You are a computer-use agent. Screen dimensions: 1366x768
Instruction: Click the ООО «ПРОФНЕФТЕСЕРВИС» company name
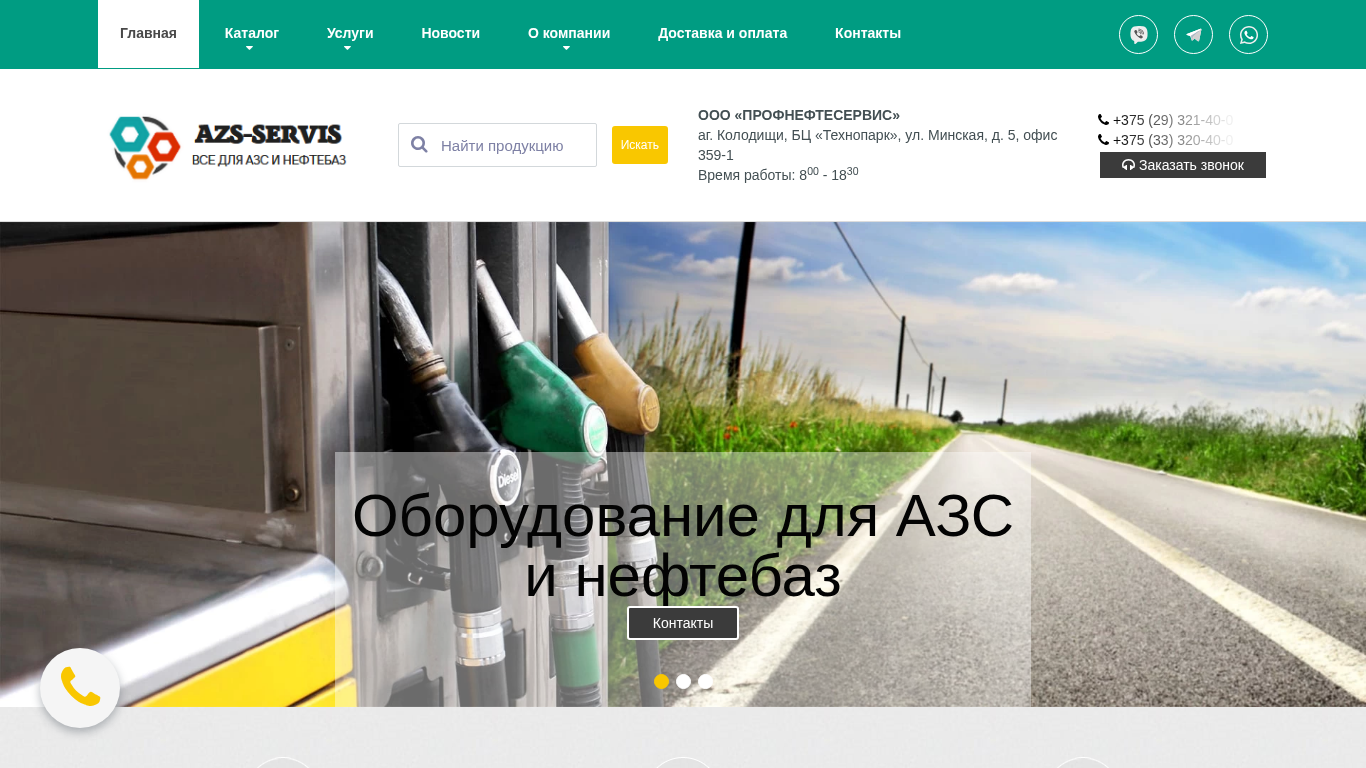[799, 115]
